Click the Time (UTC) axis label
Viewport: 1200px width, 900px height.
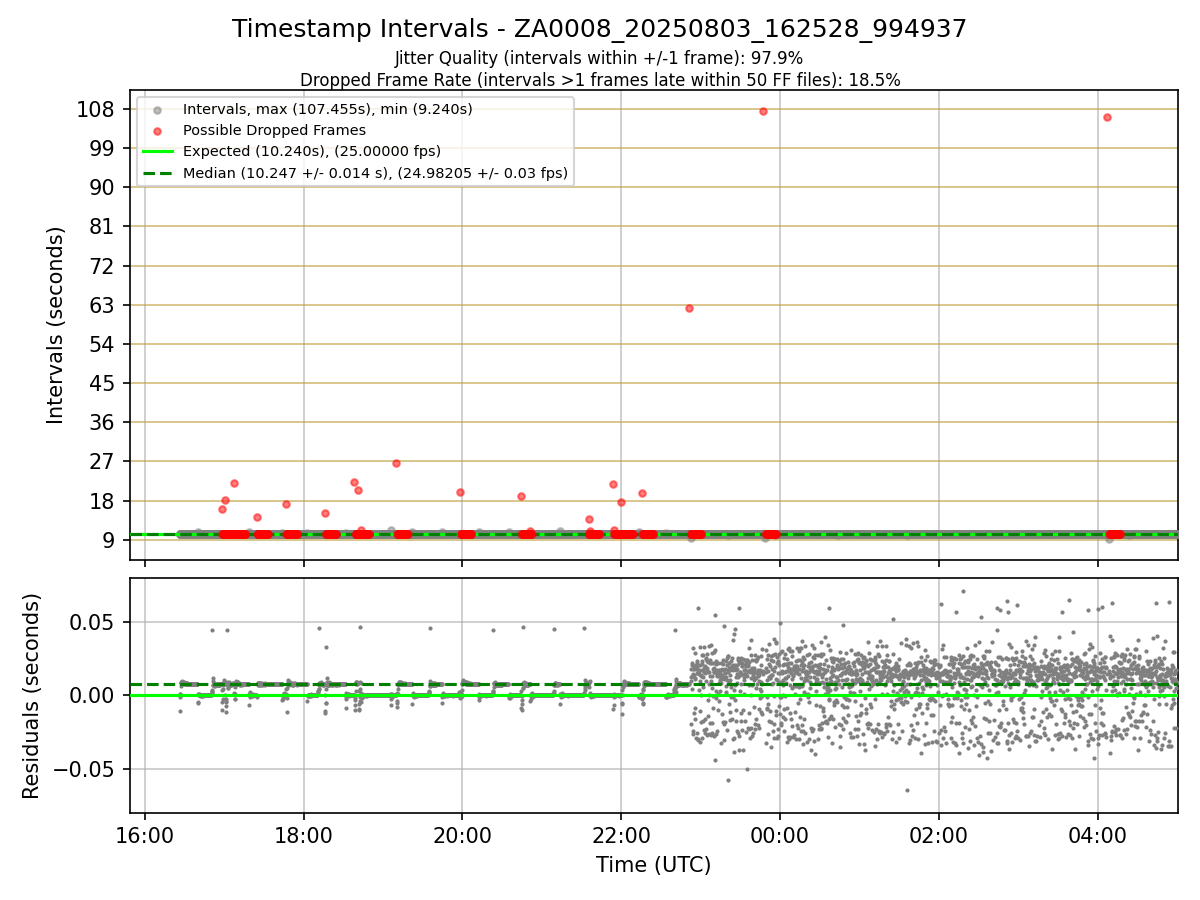click(653, 865)
